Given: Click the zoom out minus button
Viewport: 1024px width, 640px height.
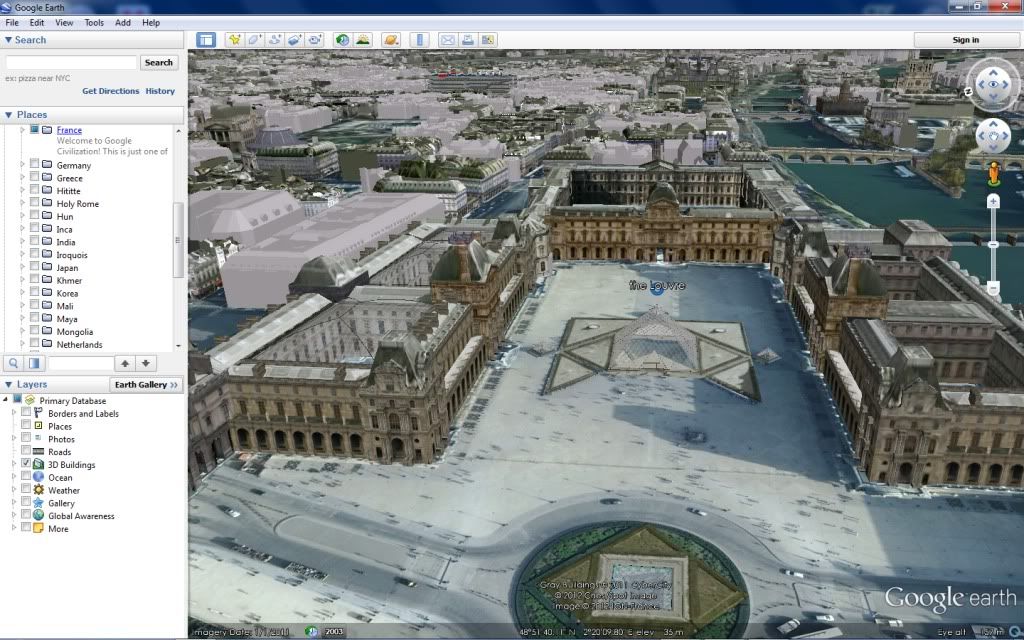Looking at the screenshot, I should [x=993, y=288].
